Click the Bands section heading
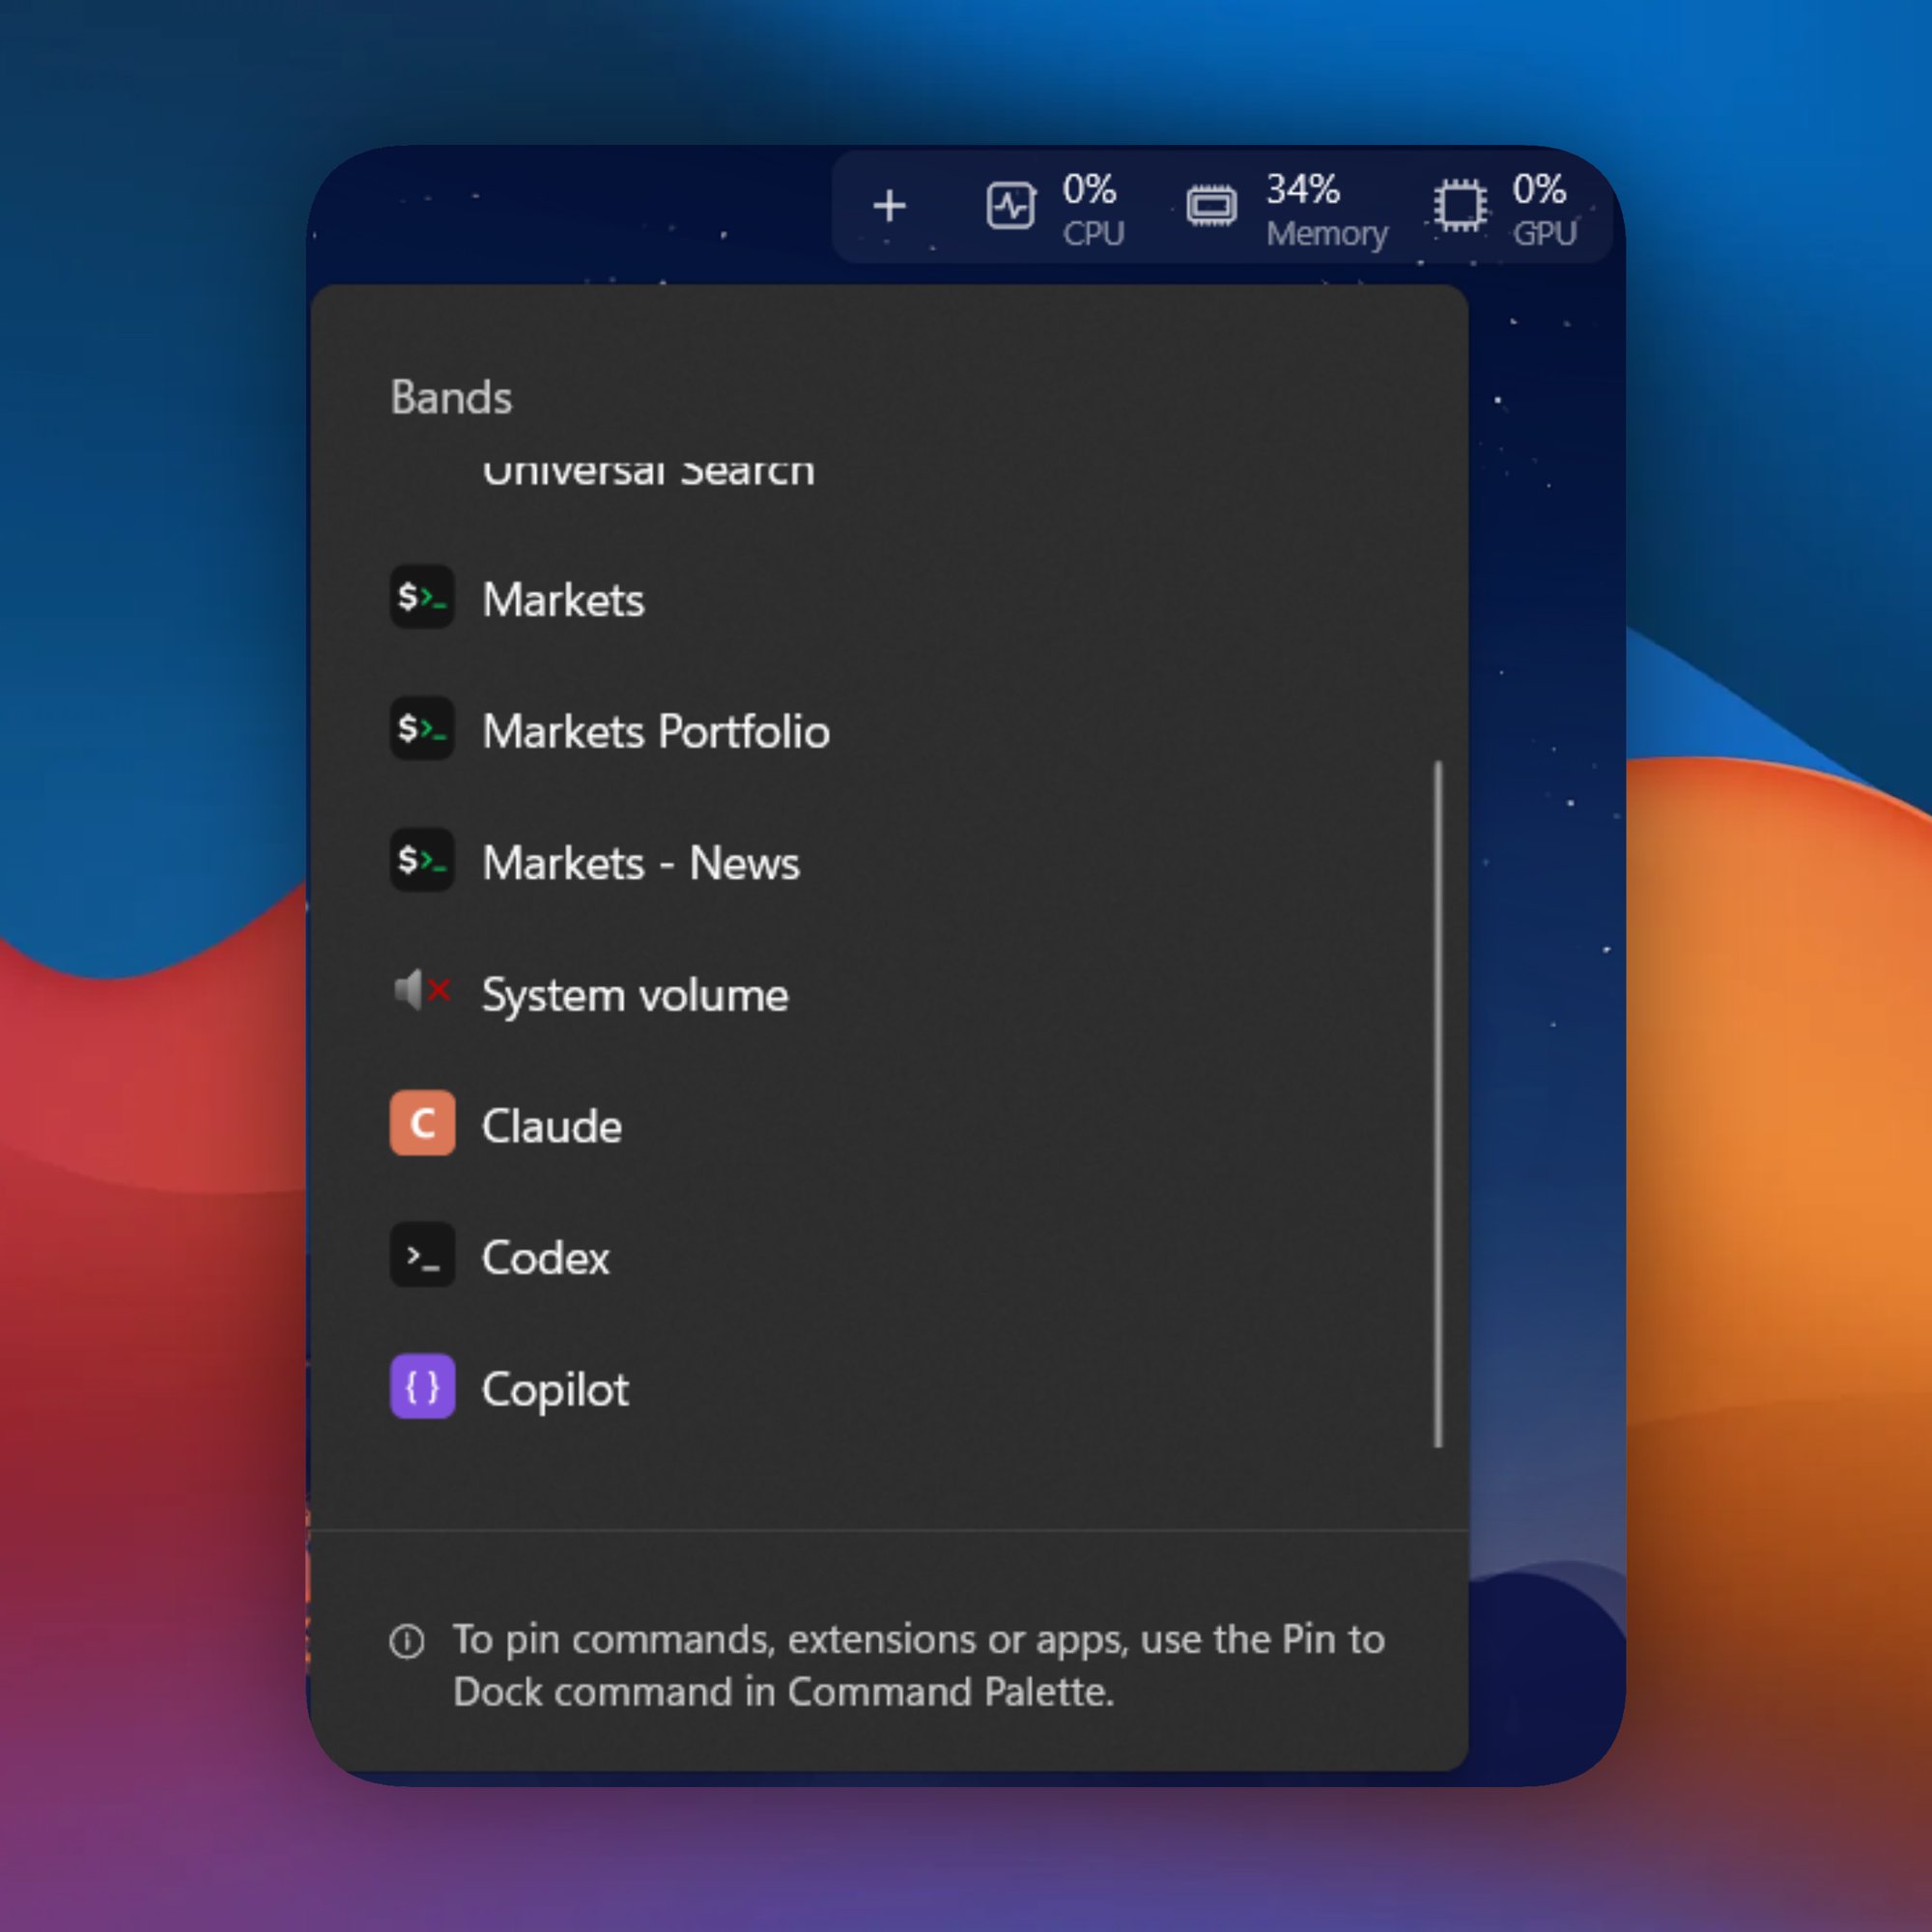 tap(451, 397)
